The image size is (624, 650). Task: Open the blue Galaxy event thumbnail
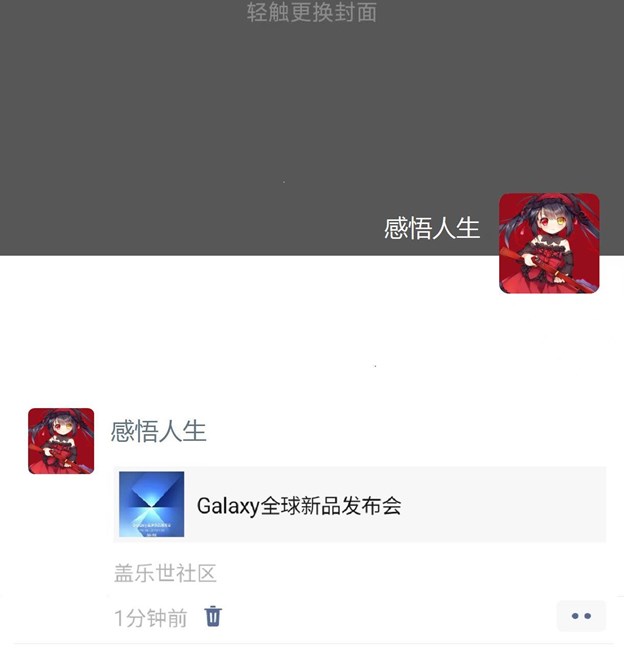pyautogui.click(x=152, y=504)
